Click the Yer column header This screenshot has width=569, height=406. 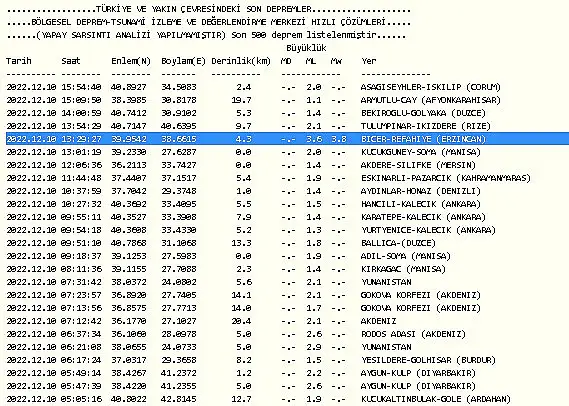(x=369, y=61)
